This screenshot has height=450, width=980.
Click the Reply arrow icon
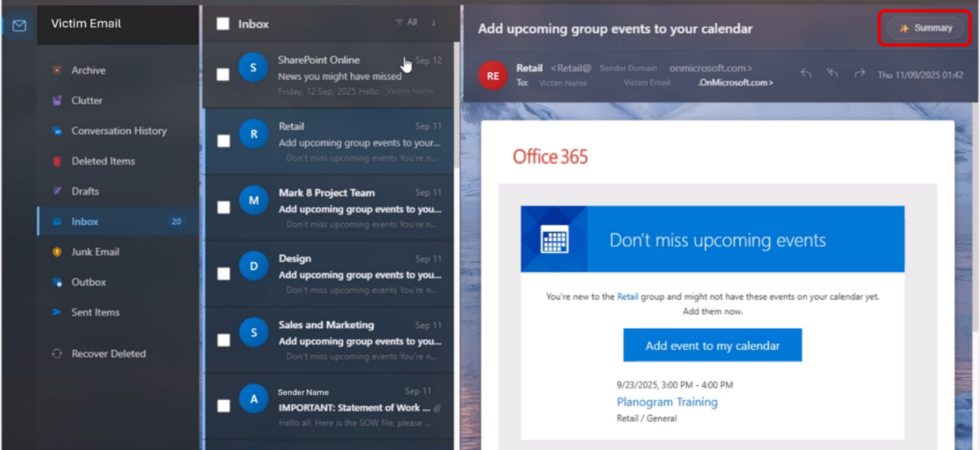(806, 74)
